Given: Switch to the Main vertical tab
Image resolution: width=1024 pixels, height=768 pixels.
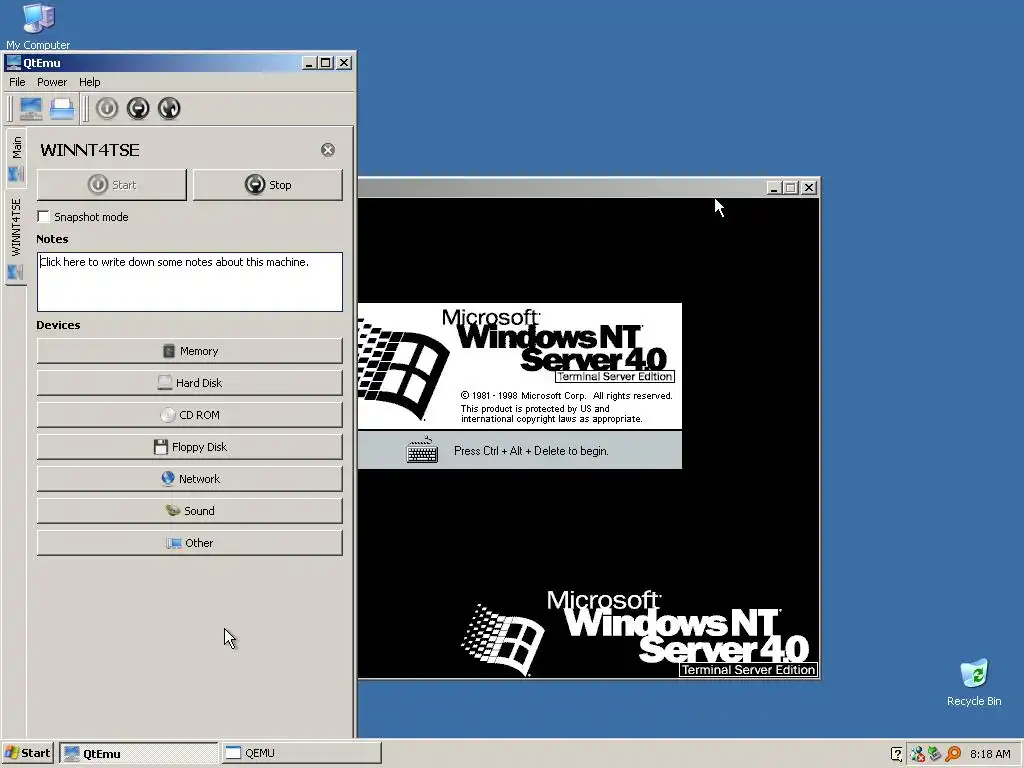Looking at the screenshot, I should pos(16,158).
